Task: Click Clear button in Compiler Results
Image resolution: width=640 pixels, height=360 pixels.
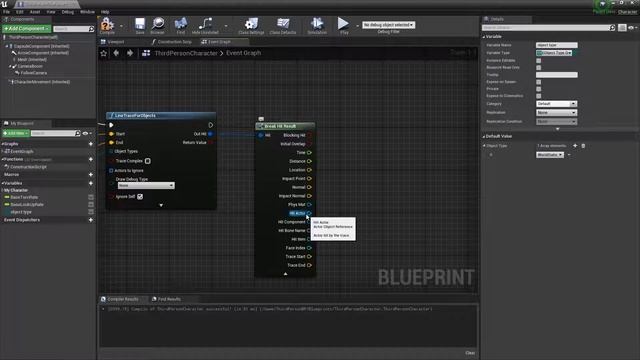Action: [470, 353]
